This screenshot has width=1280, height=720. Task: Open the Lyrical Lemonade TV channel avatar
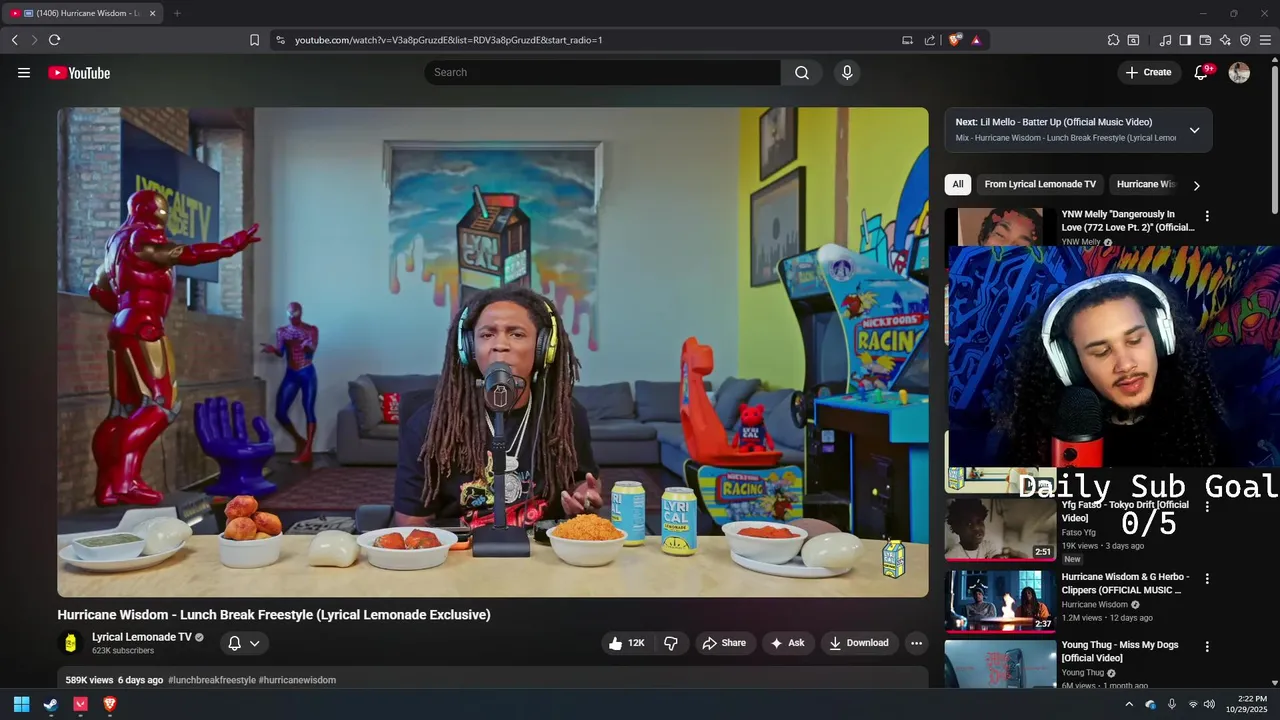coord(70,643)
